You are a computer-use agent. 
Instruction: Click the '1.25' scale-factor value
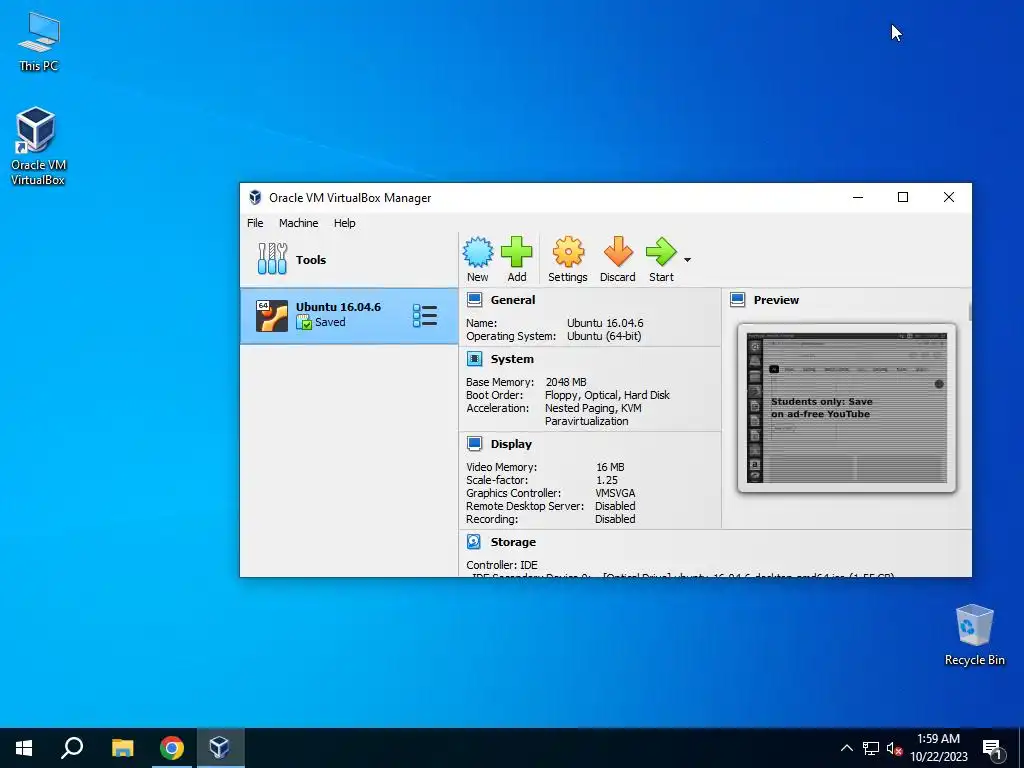pyautogui.click(x=607, y=480)
